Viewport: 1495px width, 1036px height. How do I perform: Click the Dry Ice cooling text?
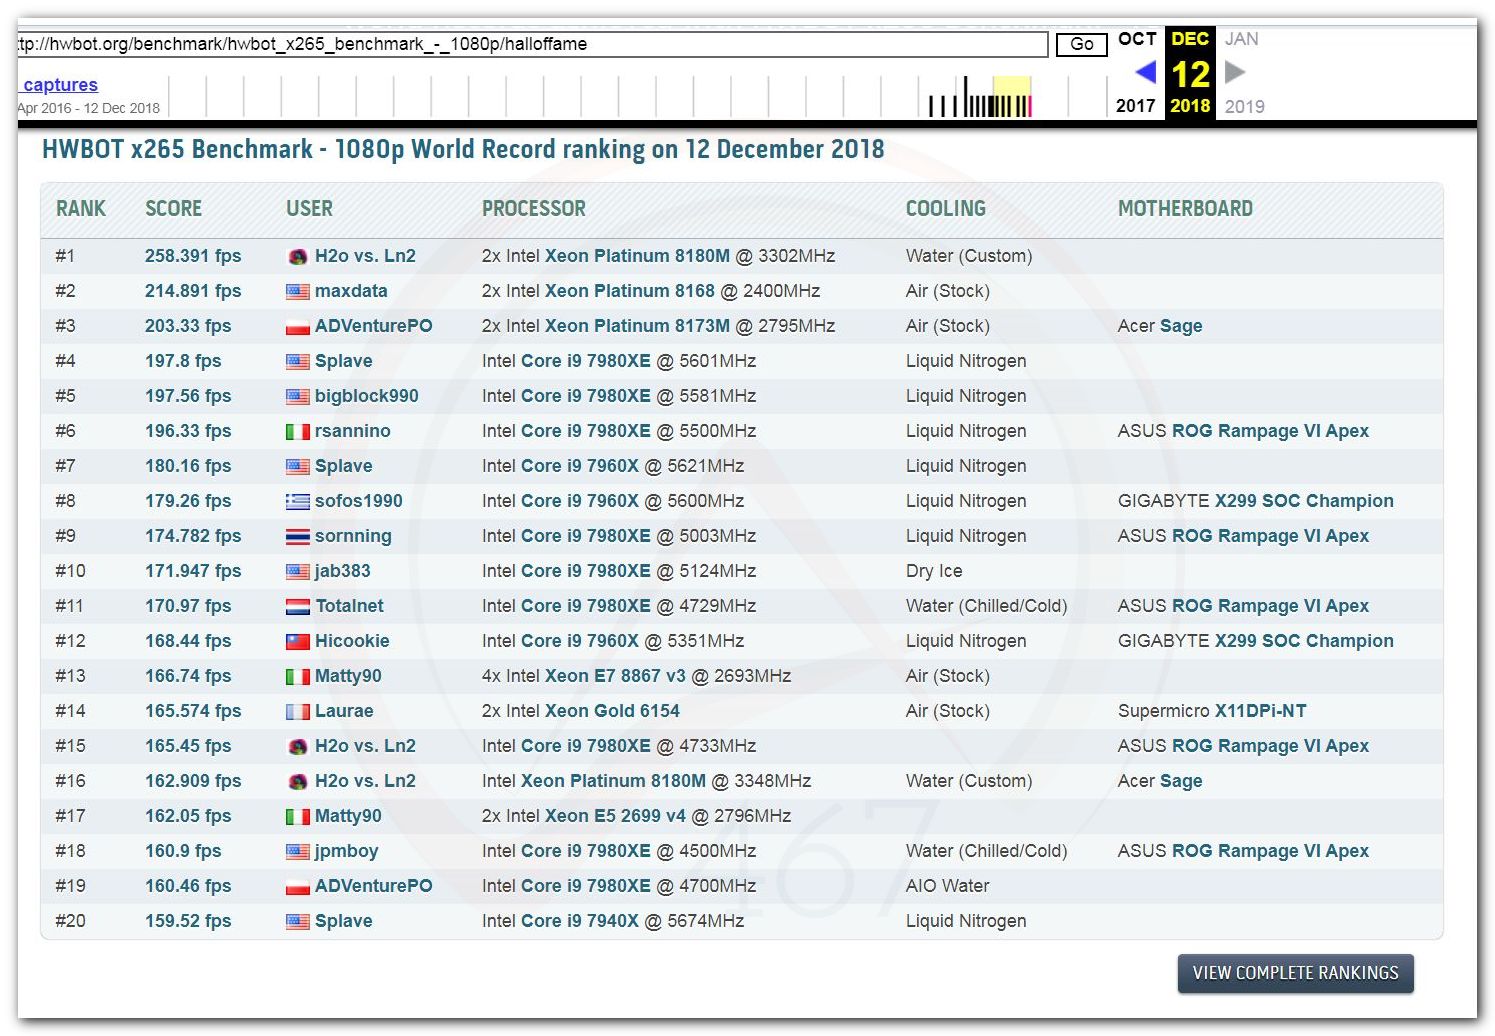(934, 571)
